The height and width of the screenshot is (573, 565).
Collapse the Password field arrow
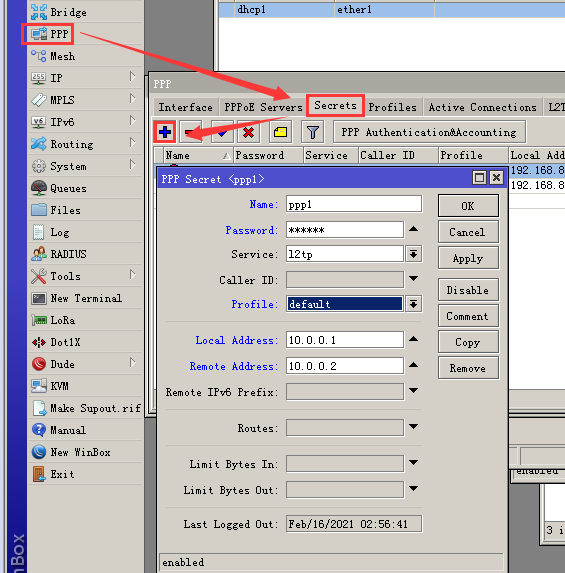tap(413, 229)
